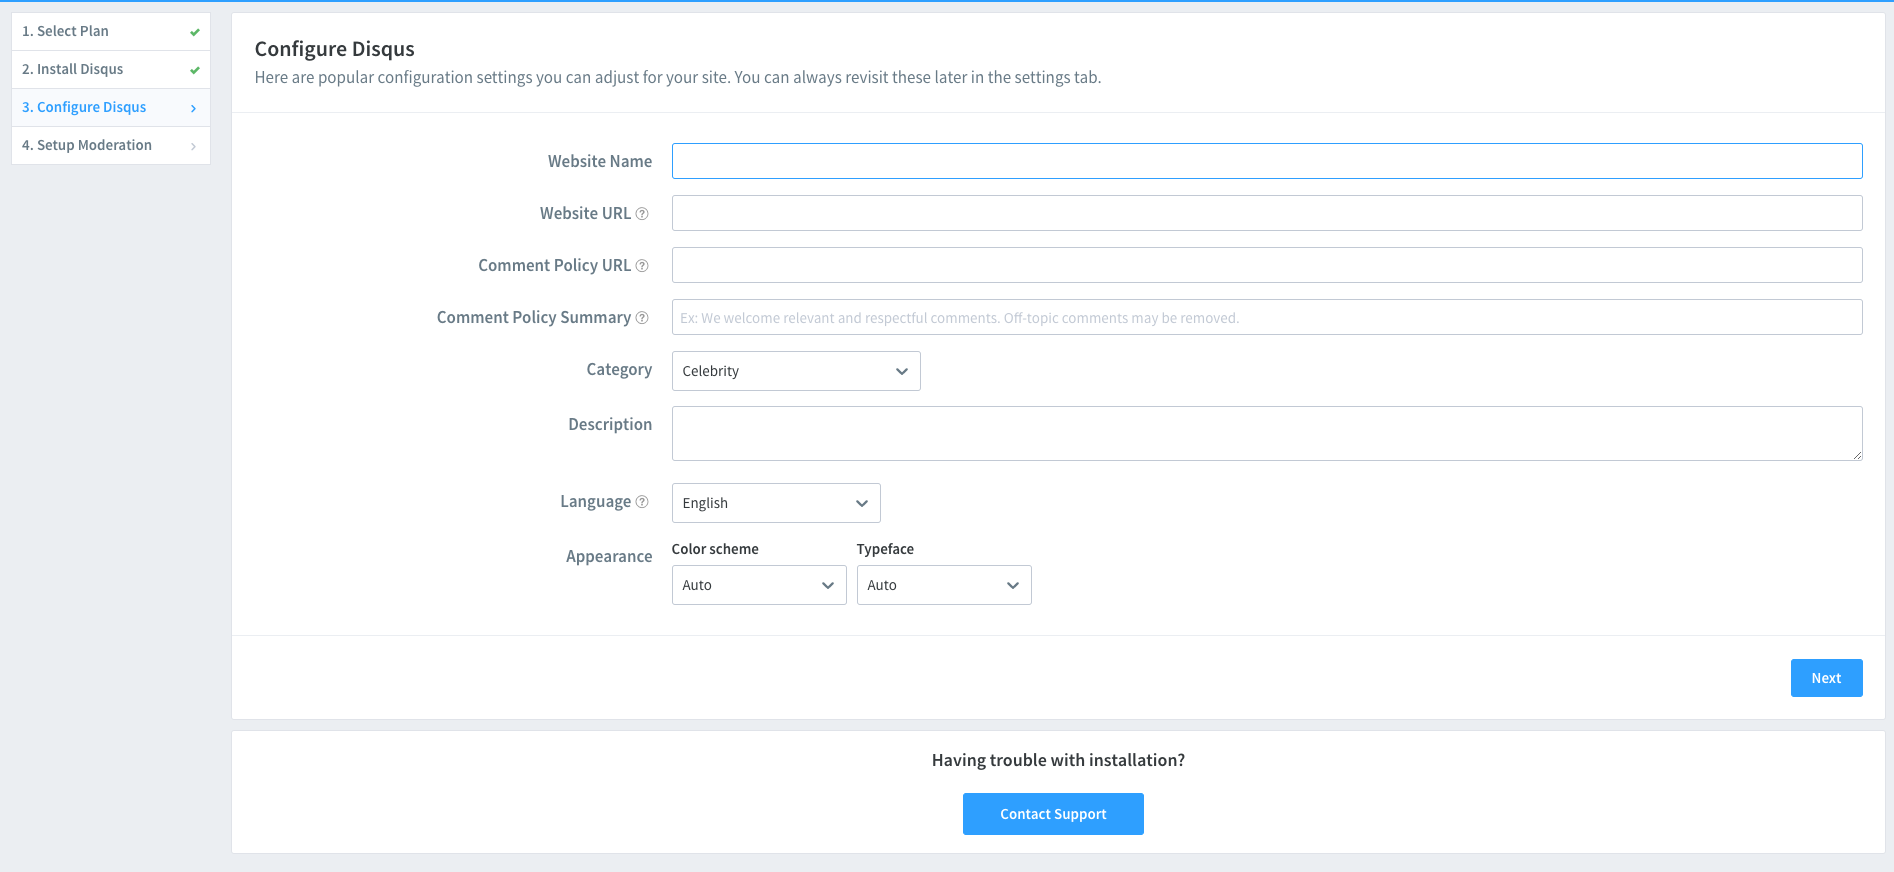This screenshot has width=1894, height=872.
Task: Click 'Having trouble with installation?' text
Action: pos(1058,760)
